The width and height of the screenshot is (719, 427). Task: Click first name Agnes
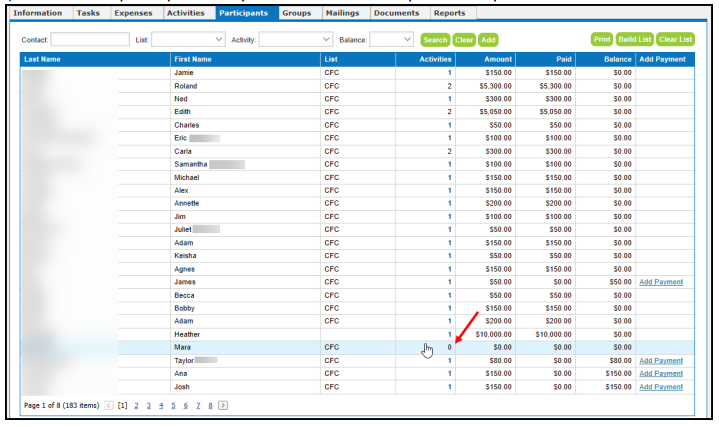click(184, 269)
